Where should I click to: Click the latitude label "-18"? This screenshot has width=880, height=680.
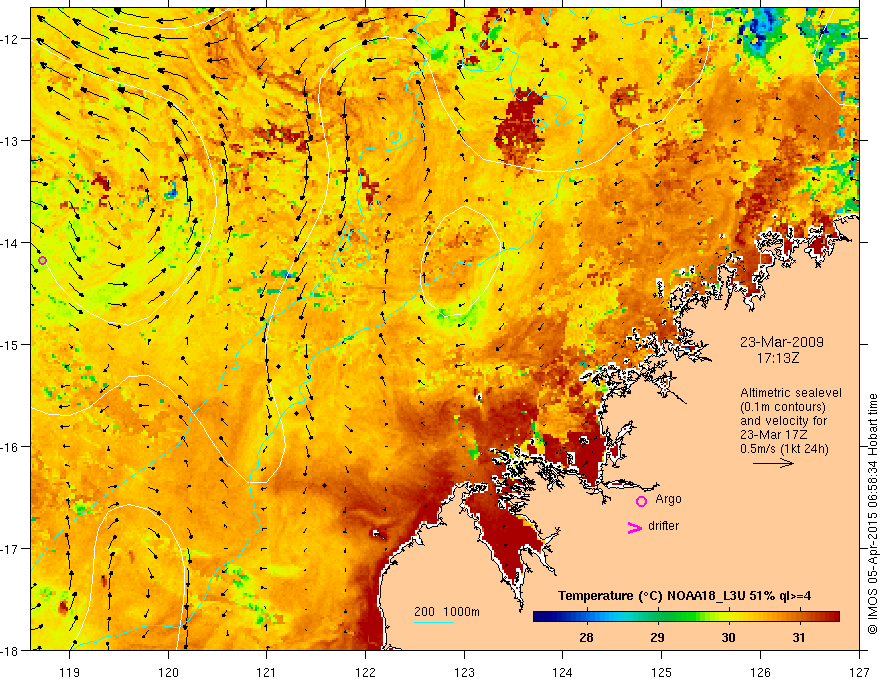10,650
